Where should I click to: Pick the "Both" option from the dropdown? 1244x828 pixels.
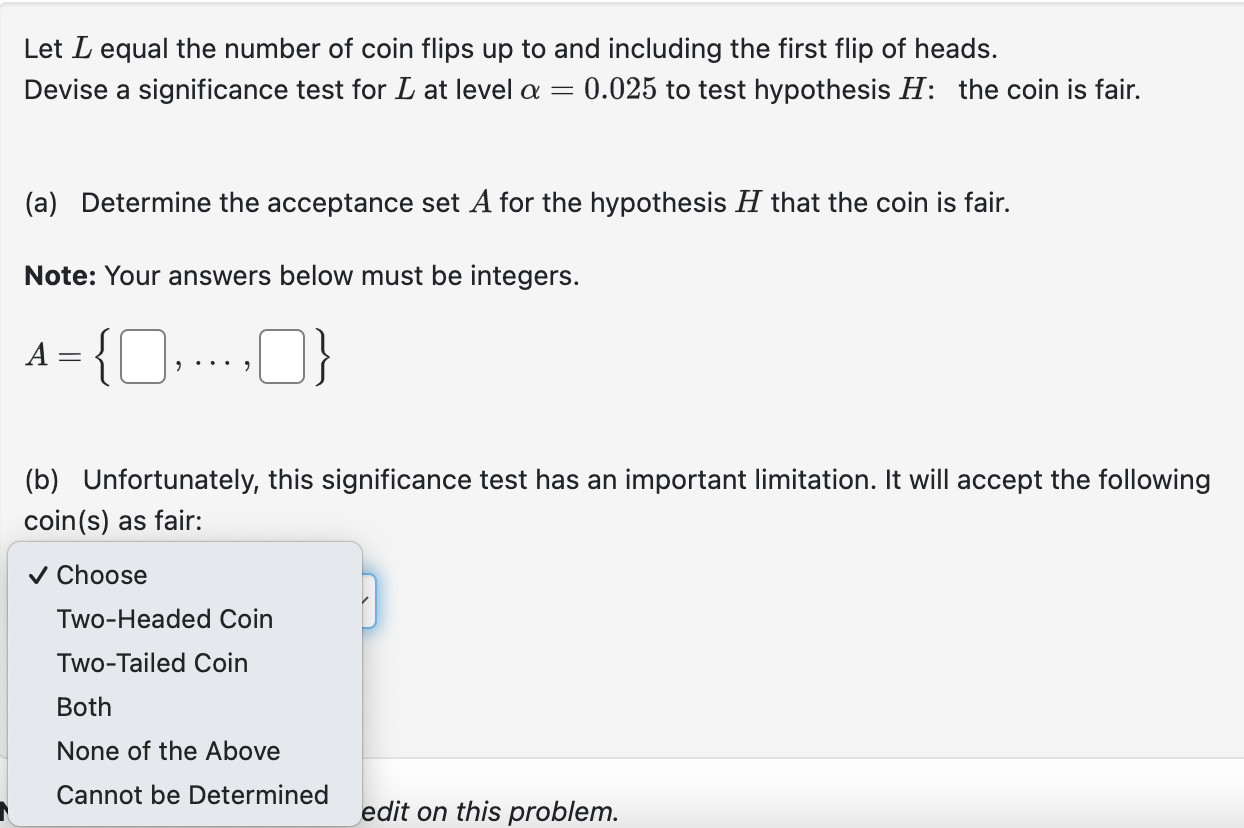coord(83,706)
